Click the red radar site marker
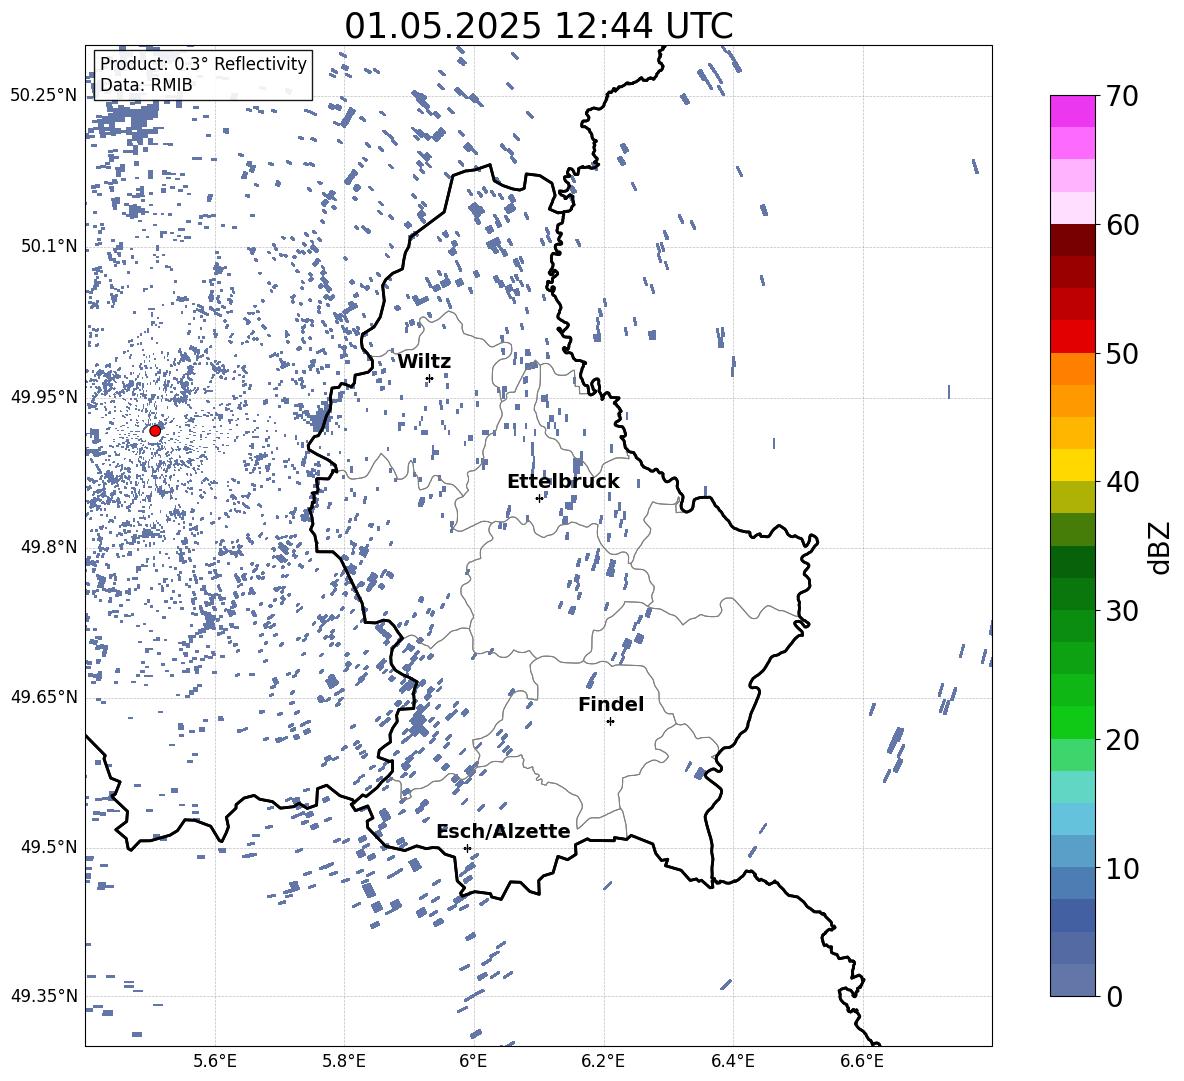Viewport: 1184px width, 1081px height. click(x=155, y=431)
